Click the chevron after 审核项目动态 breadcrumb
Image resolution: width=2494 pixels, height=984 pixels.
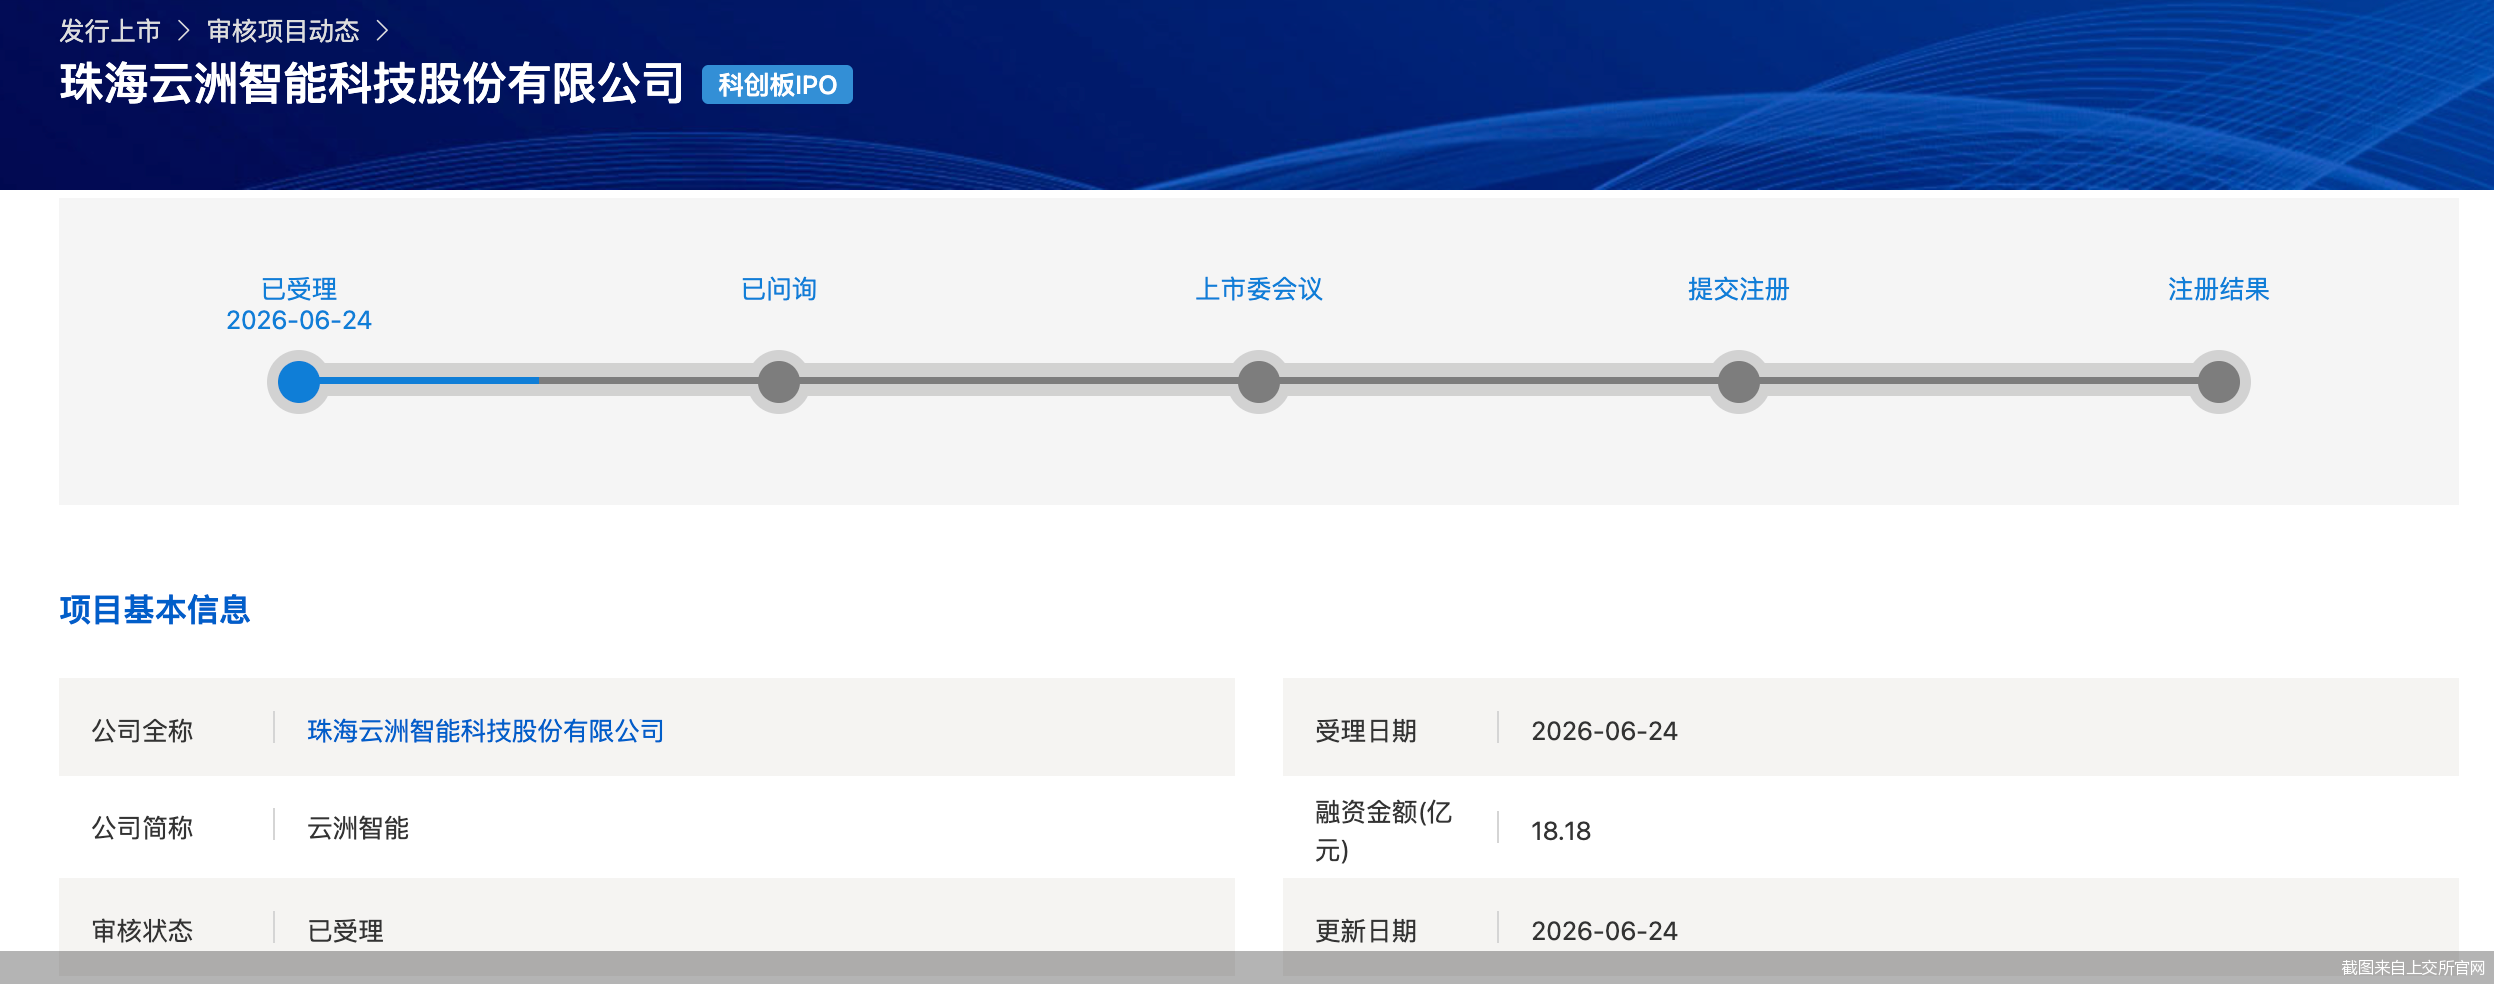tap(382, 31)
